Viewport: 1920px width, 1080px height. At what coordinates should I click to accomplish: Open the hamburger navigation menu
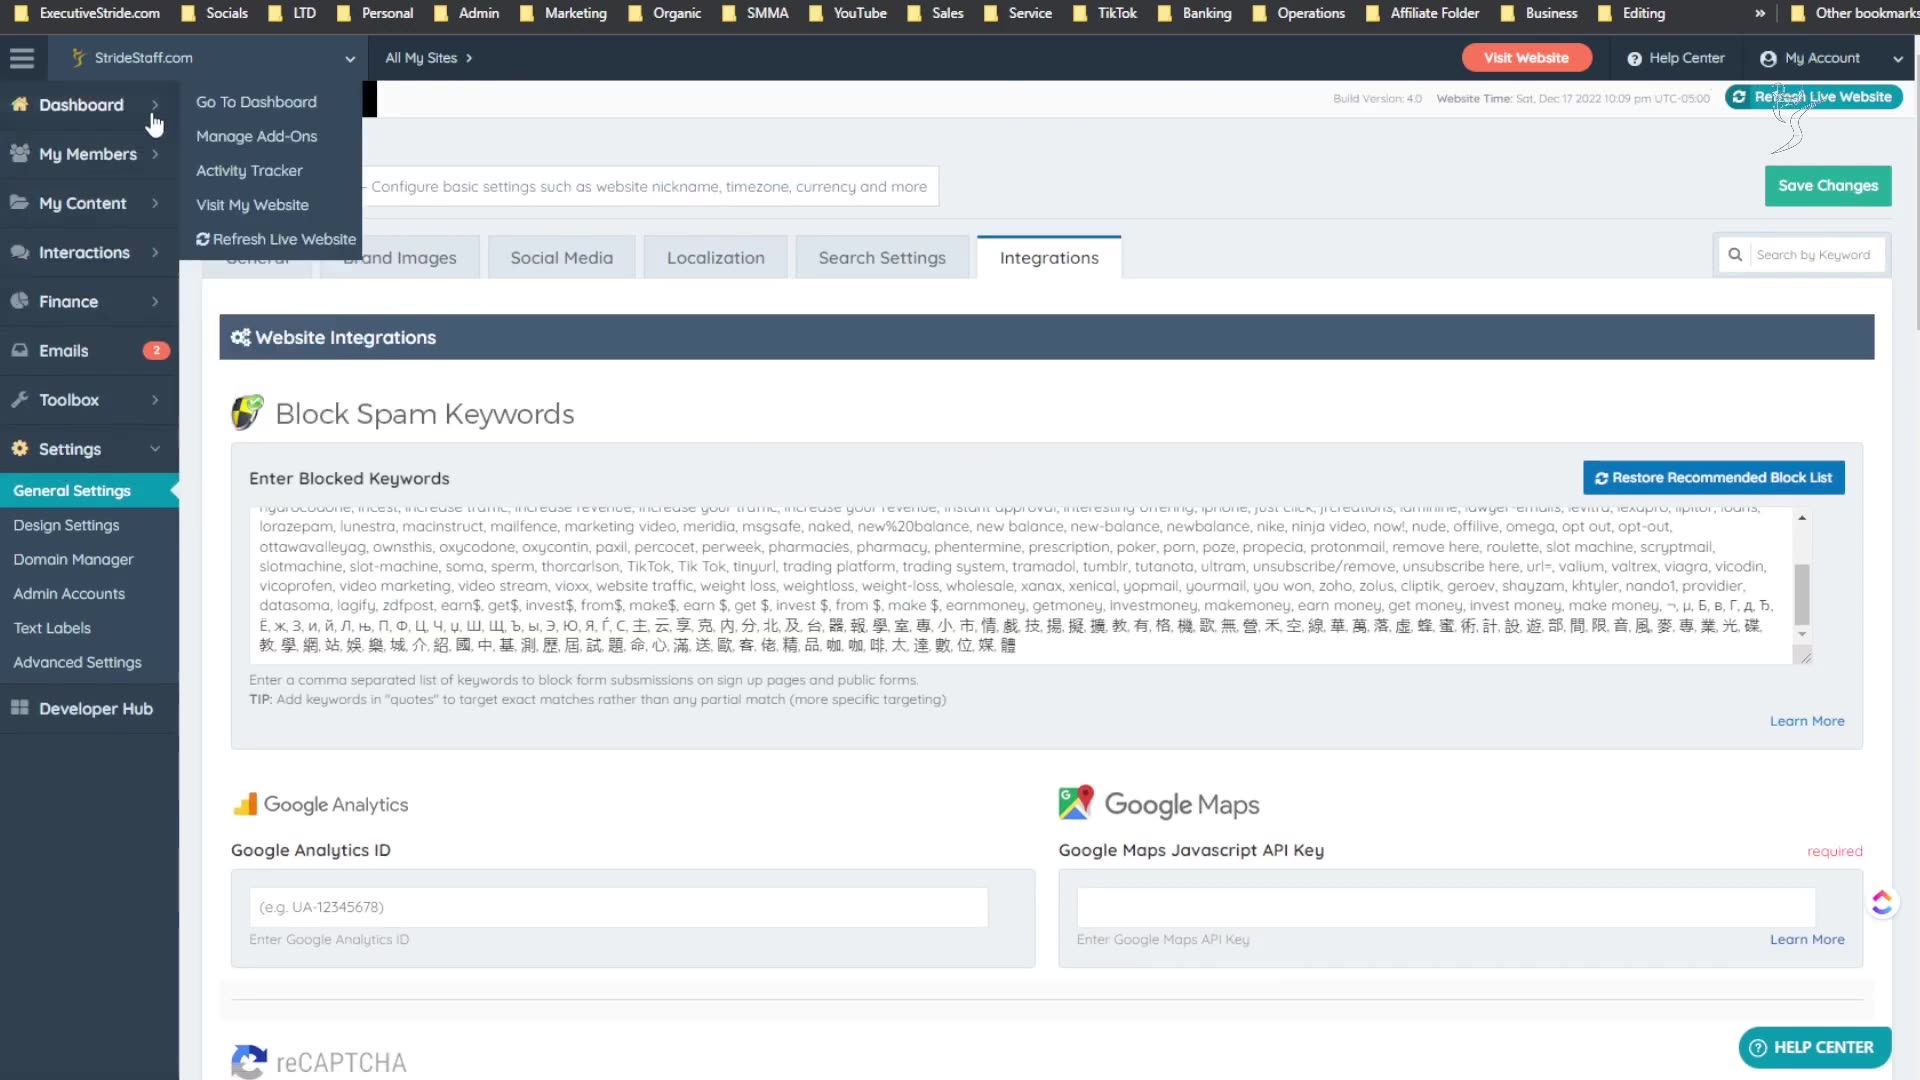coord(21,57)
